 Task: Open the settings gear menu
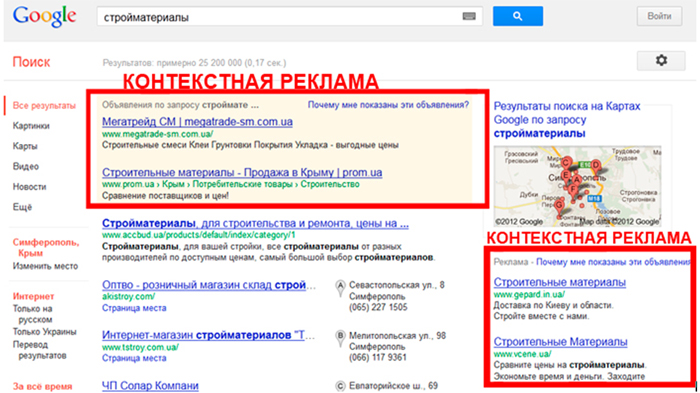[661, 60]
